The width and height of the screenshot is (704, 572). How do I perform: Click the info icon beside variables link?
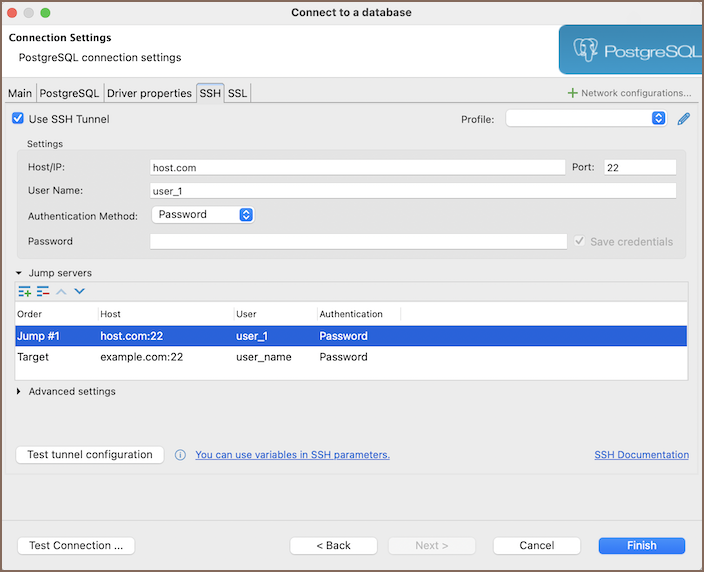click(181, 455)
